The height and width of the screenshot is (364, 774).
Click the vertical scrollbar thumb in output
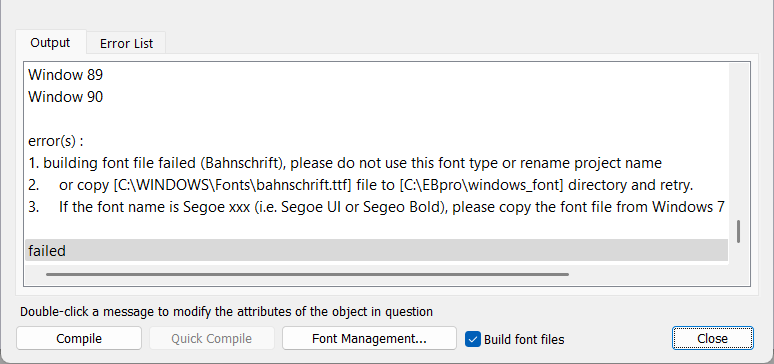[738, 232]
